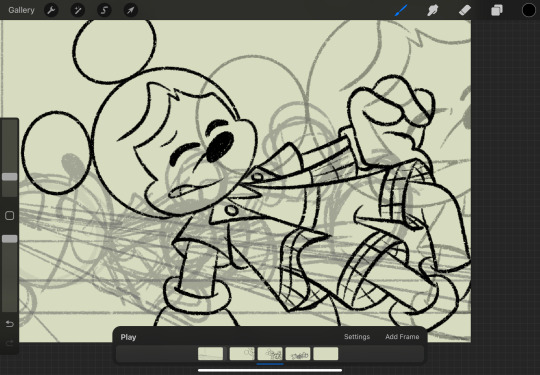This screenshot has width=540, height=375.
Task: Select the second frame thumbnail in timeline
Action: [242, 354]
